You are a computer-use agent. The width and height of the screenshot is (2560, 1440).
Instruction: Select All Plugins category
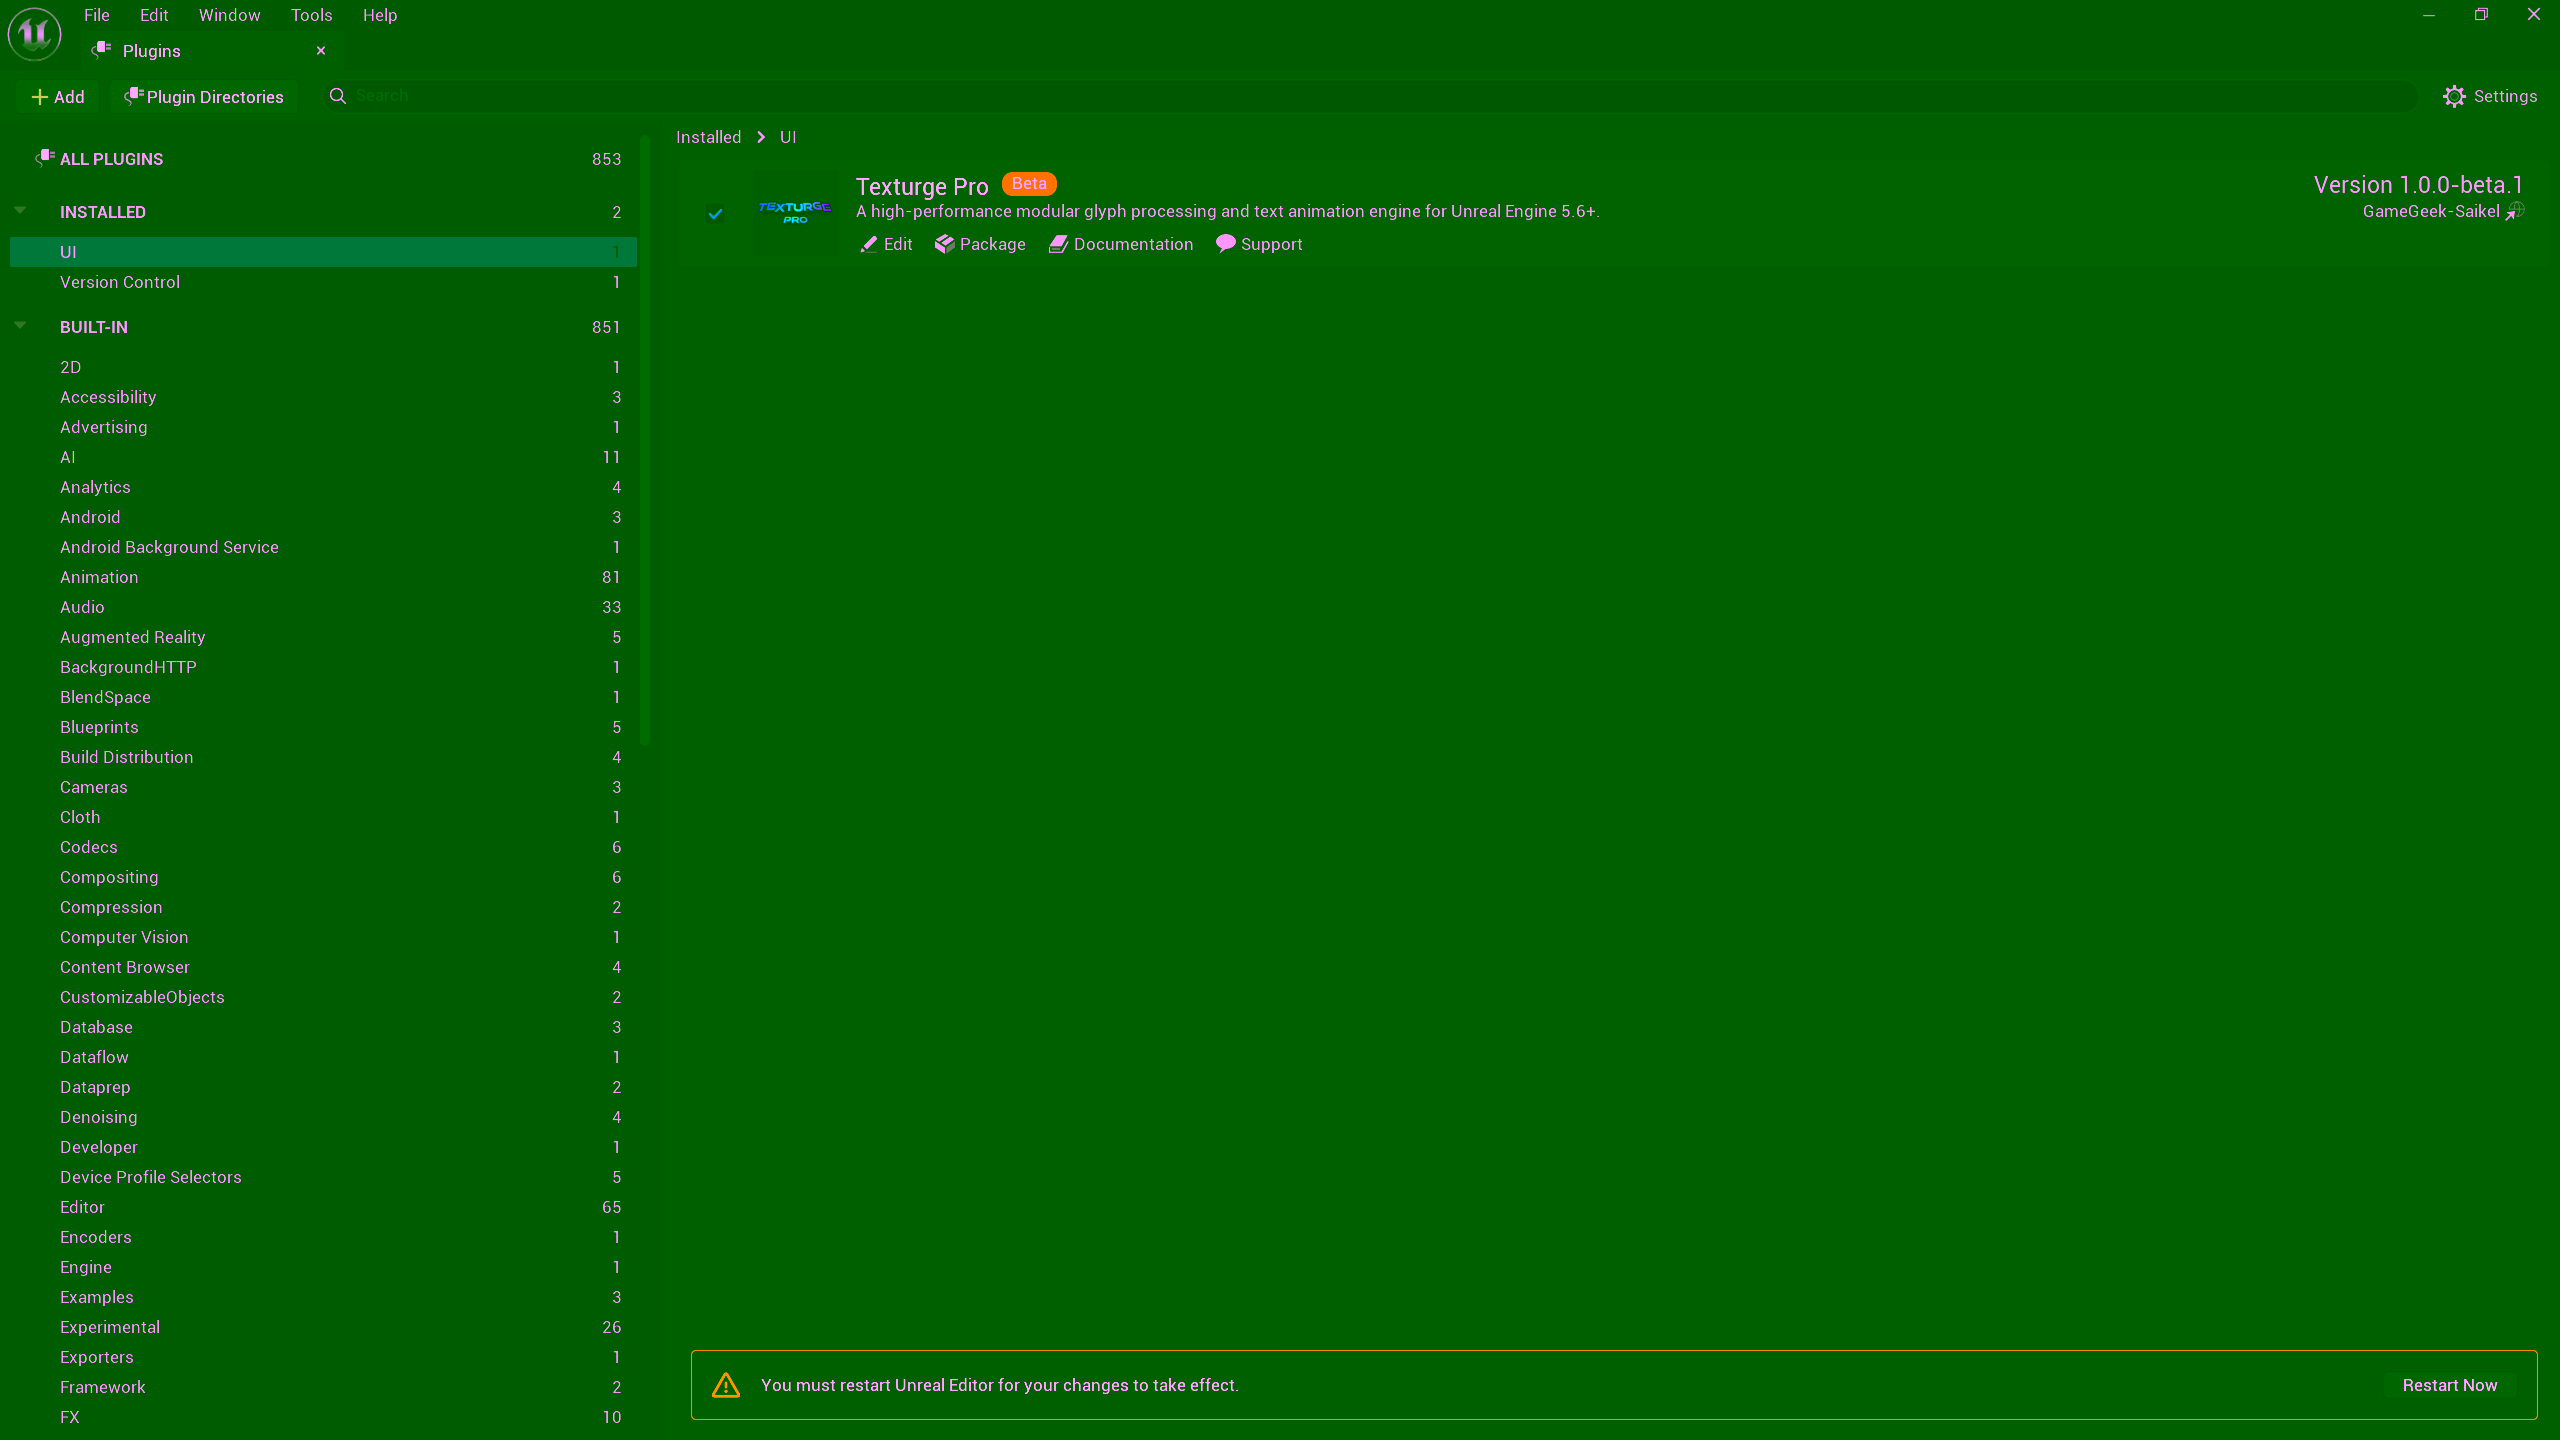pyautogui.click(x=323, y=159)
